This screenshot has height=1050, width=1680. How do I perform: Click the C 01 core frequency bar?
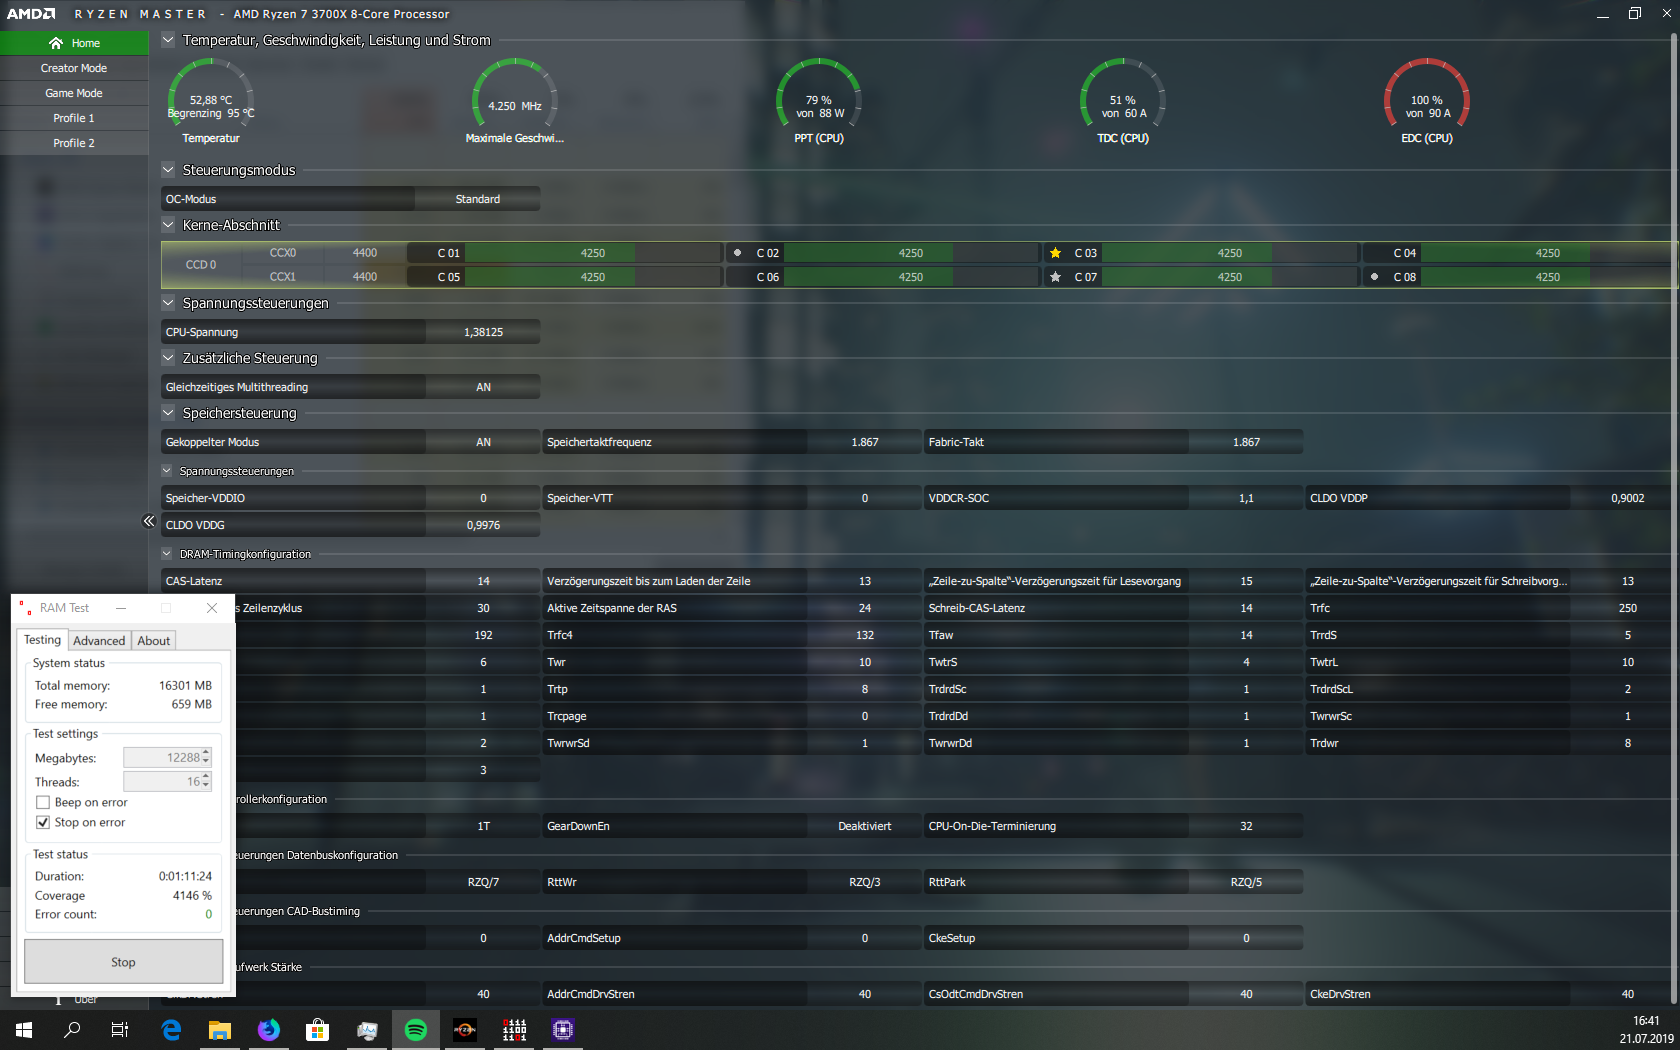click(593, 253)
